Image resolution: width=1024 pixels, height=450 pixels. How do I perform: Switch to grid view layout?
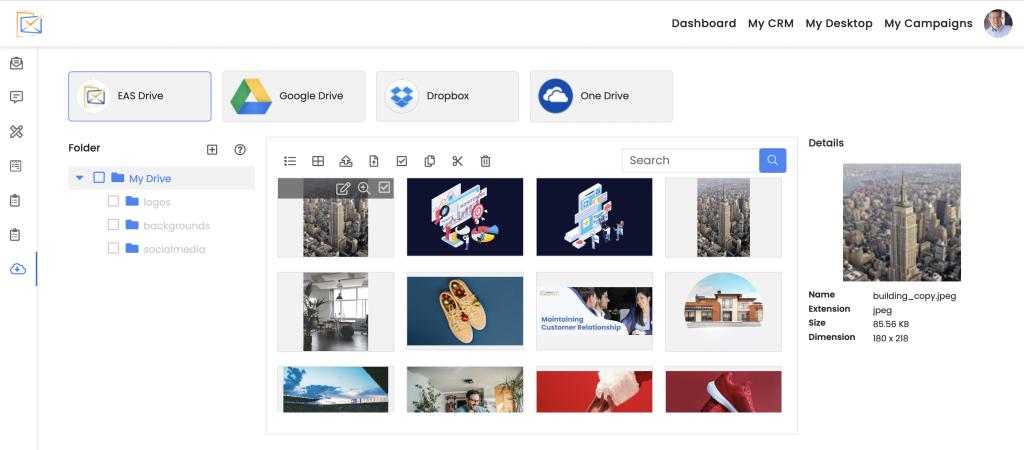click(318, 161)
